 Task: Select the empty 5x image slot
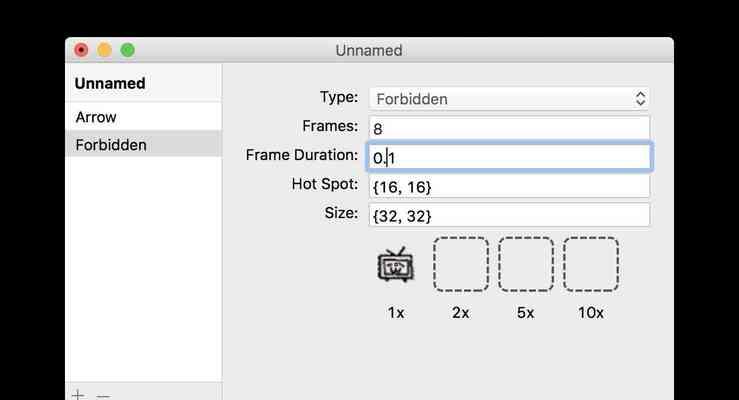[x=526, y=264]
